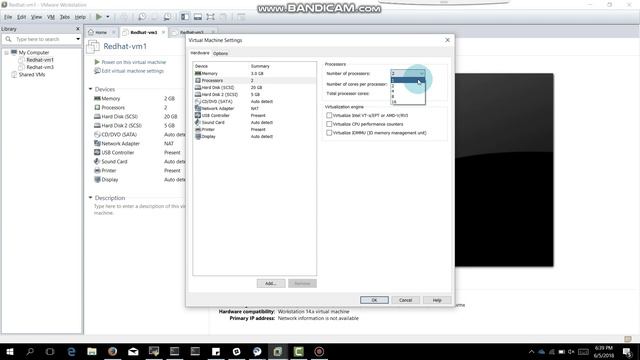Click the green Power On toolbar icon
The height and width of the screenshot is (360, 640).
point(99,17)
